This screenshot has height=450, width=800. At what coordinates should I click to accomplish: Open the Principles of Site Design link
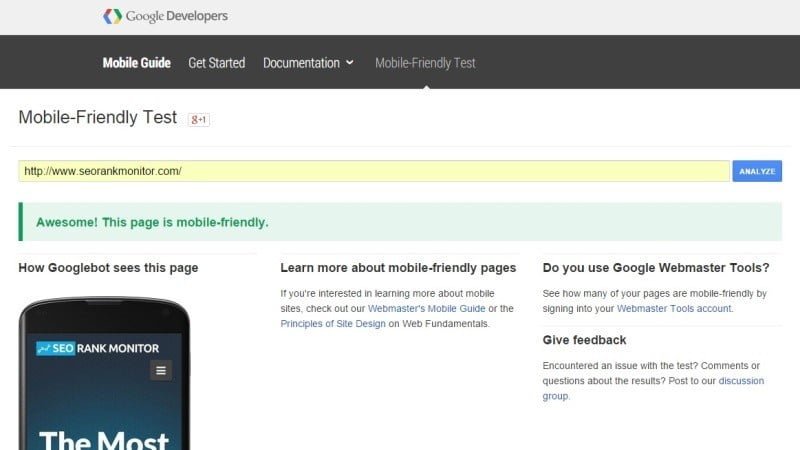tap(333, 323)
